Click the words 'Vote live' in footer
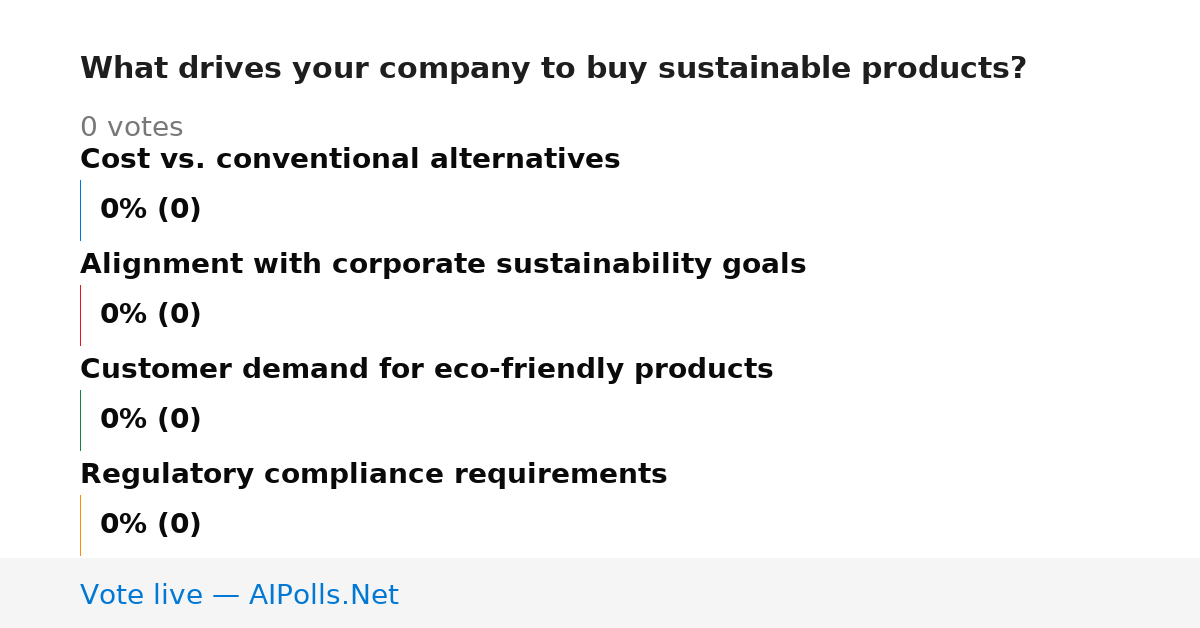 point(141,596)
